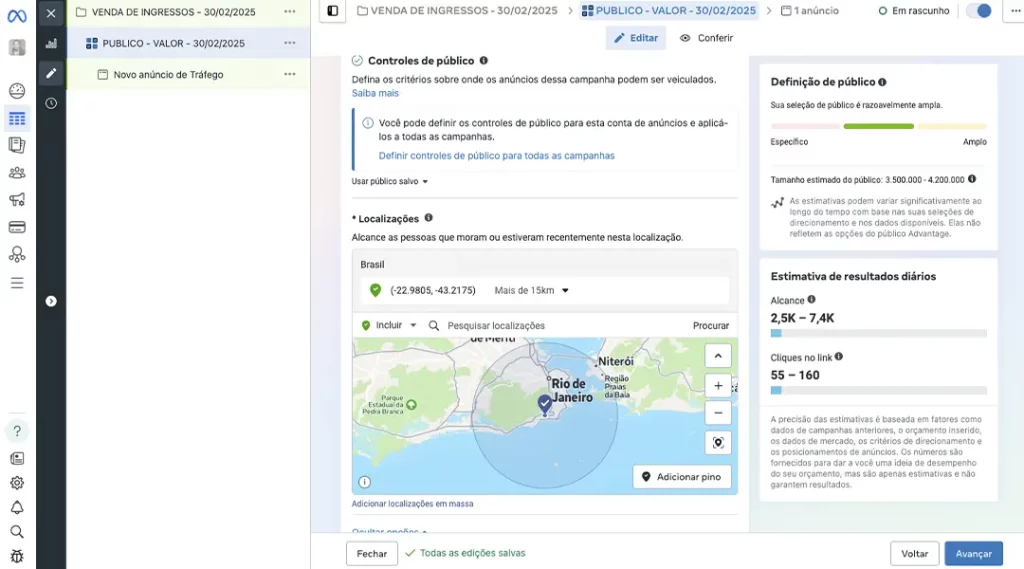The image size is (1024, 569).
Task: Open the notifications bell icon
Action: point(17,508)
